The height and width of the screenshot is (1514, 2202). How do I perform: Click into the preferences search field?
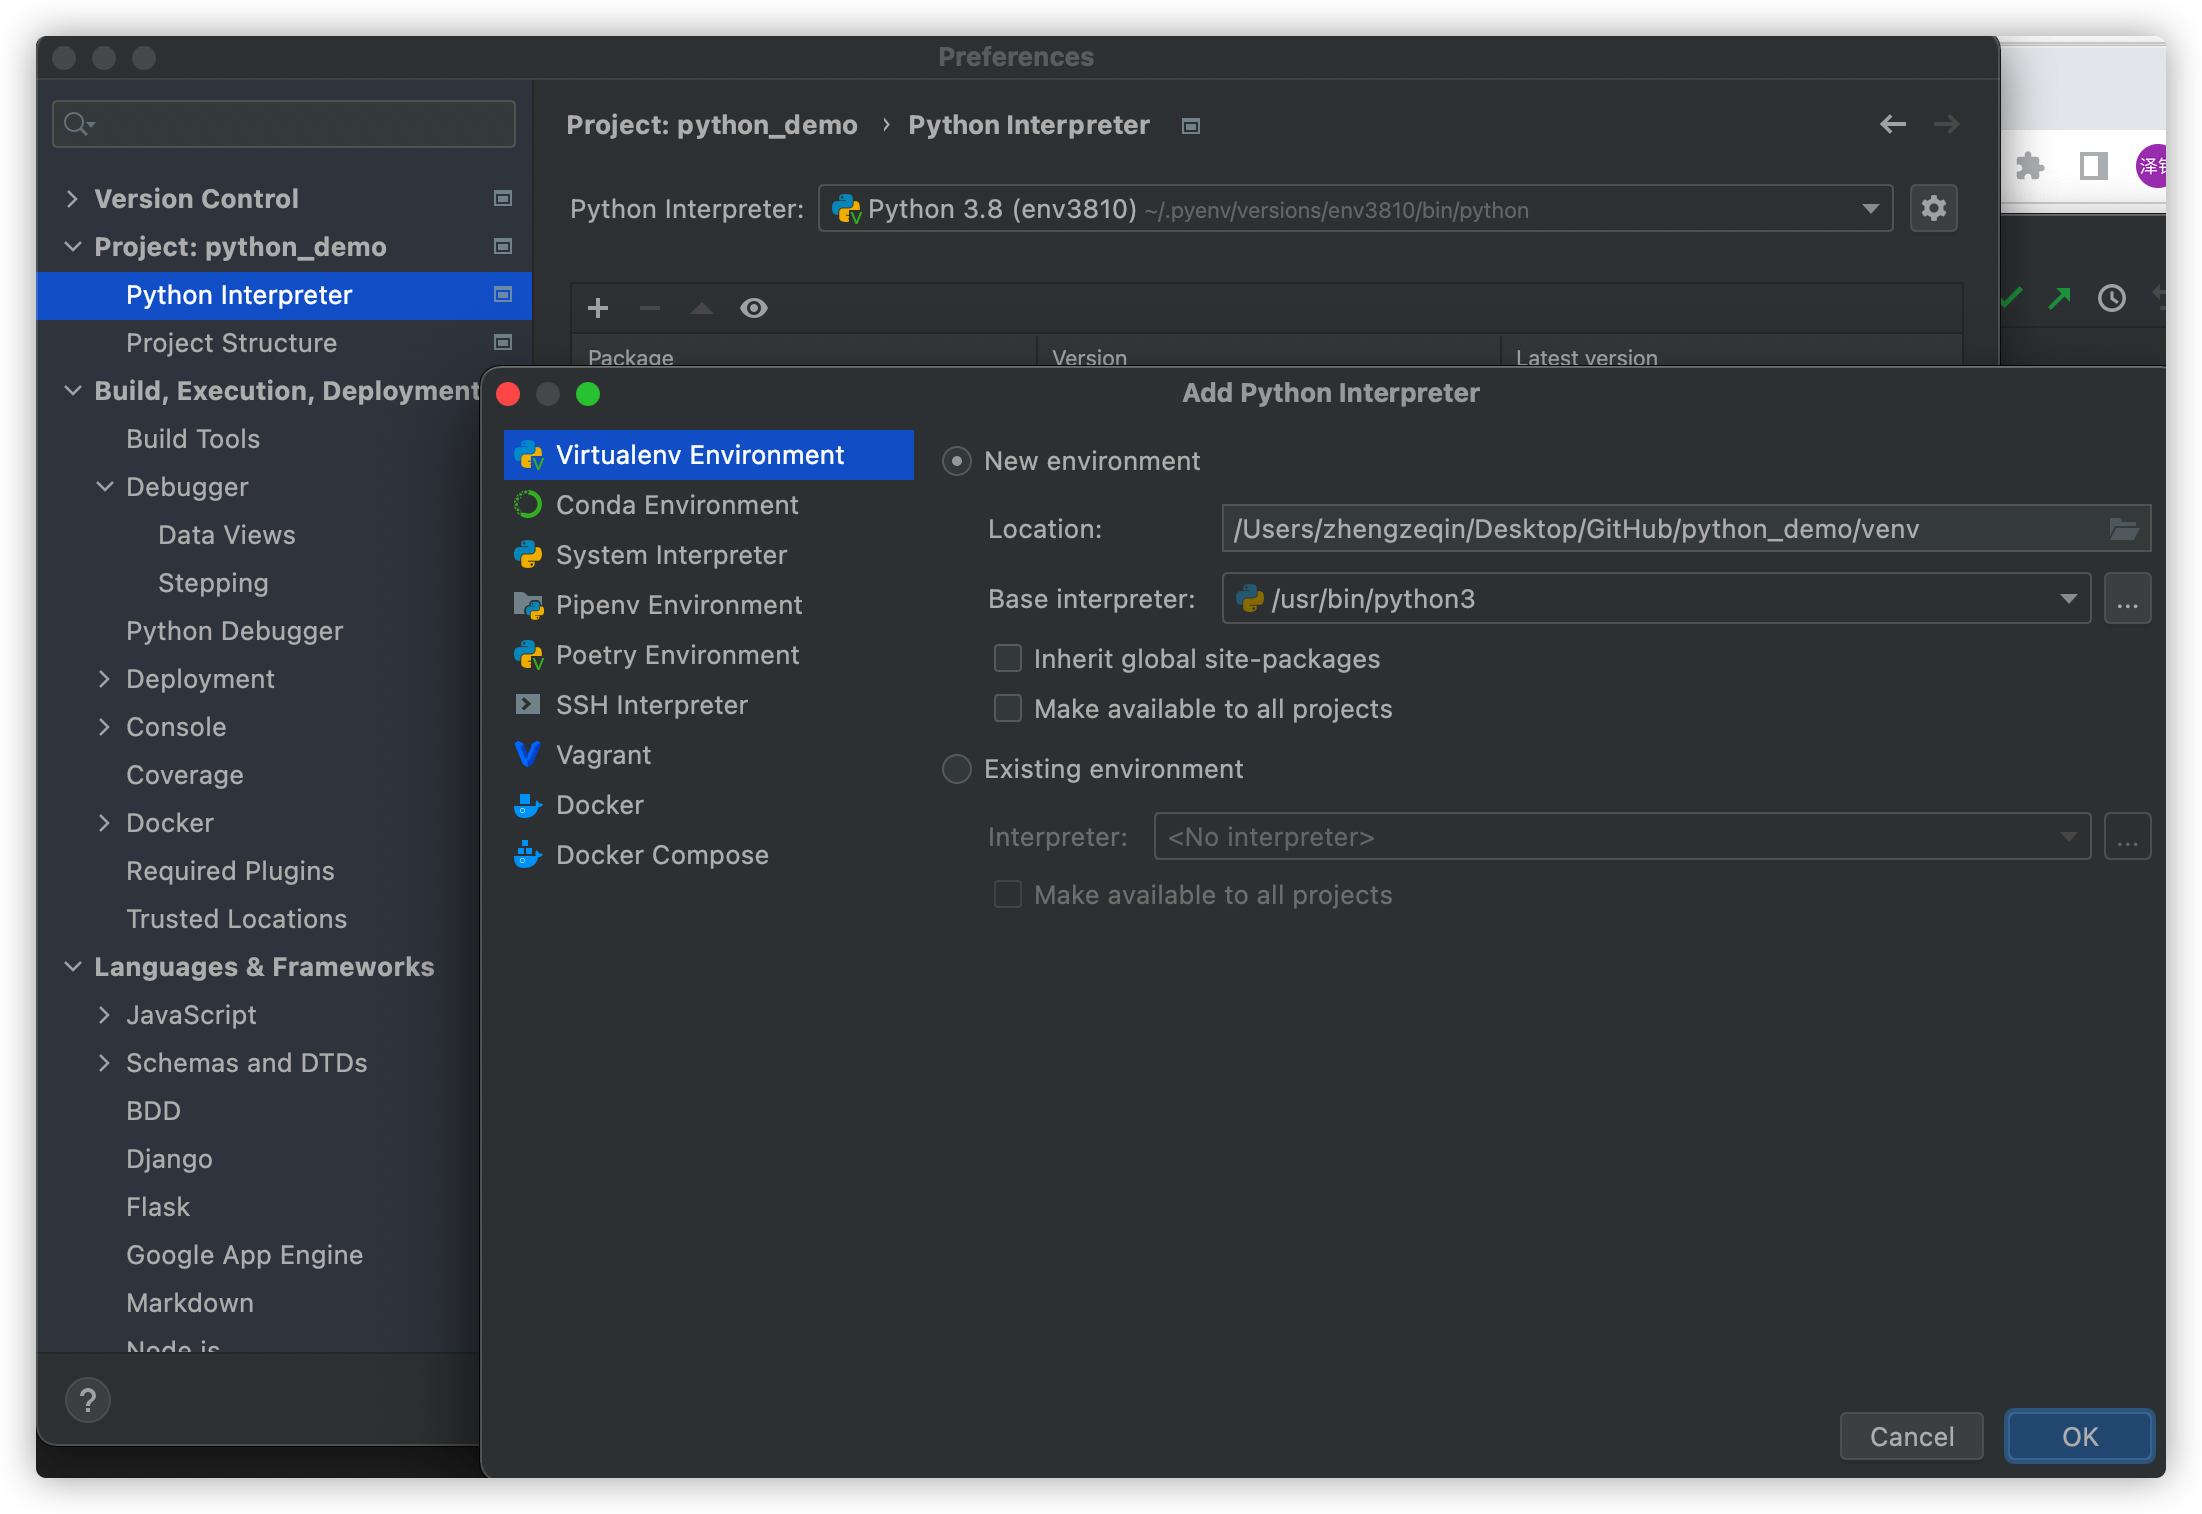(284, 124)
